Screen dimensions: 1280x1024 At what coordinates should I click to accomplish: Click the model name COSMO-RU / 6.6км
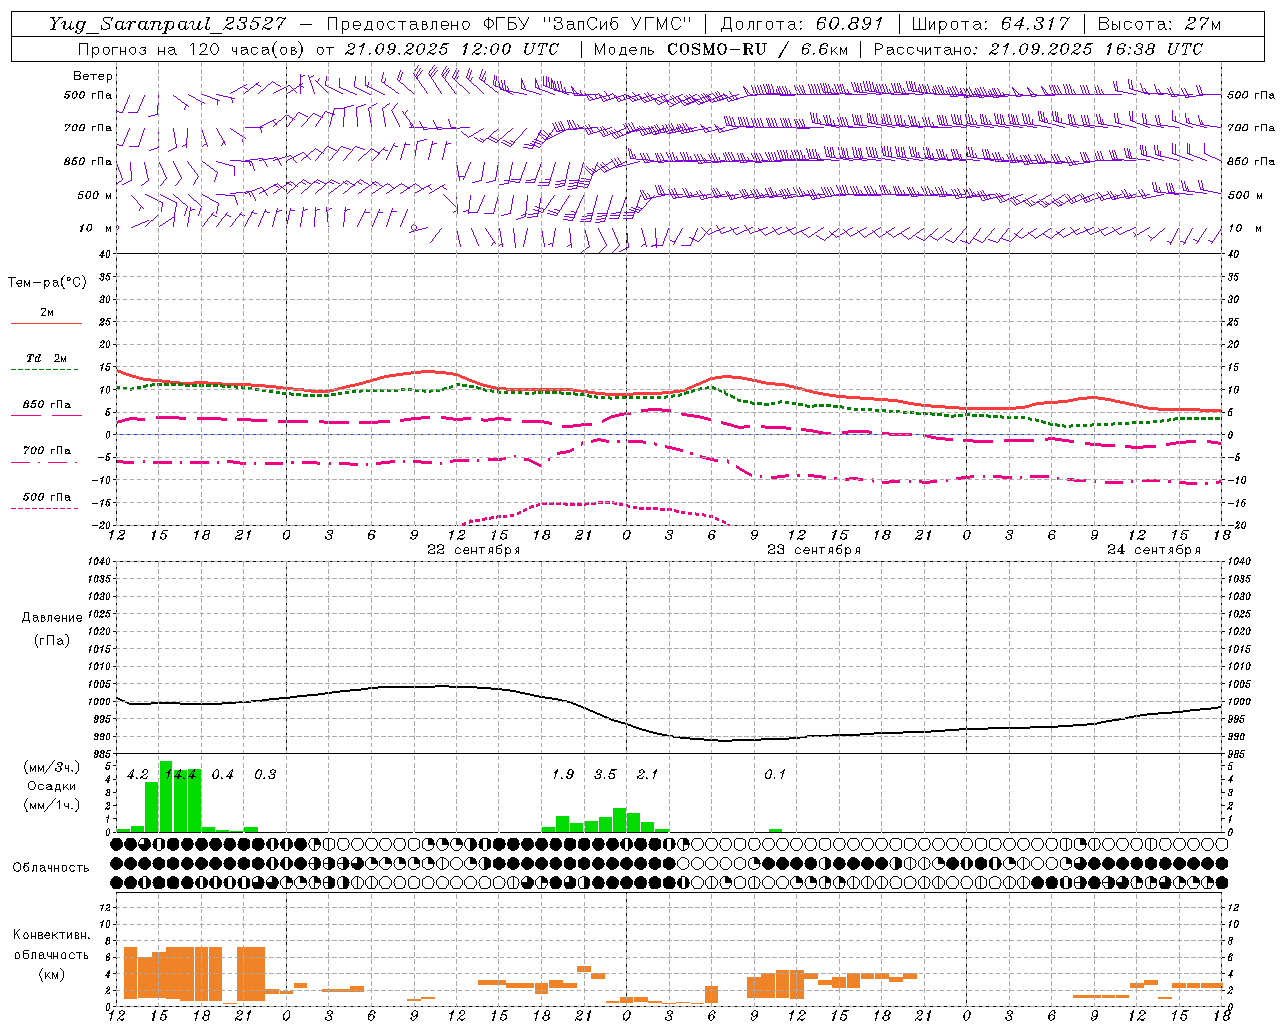point(758,49)
